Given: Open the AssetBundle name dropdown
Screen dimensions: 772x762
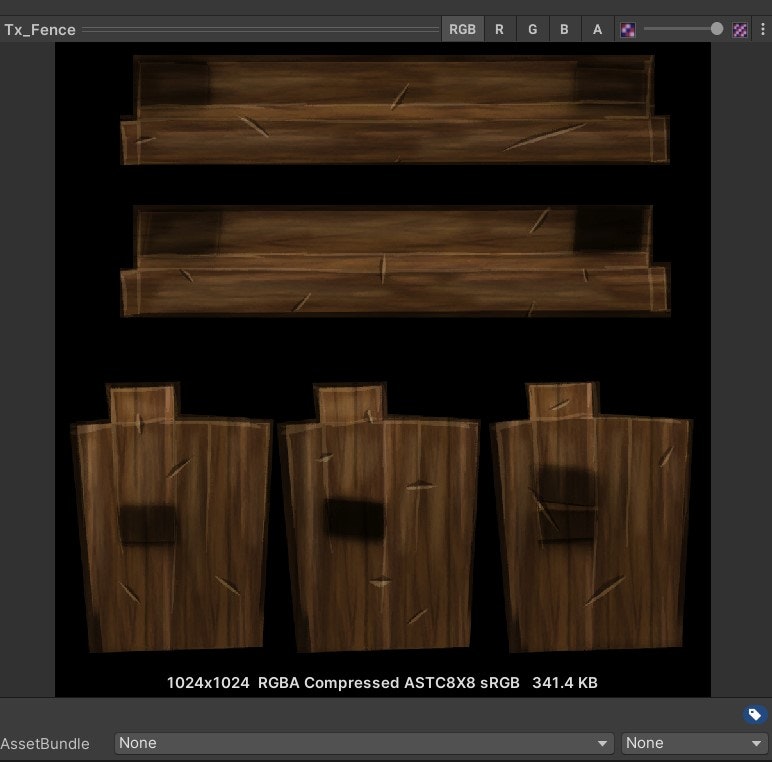Looking at the screenshot, I should point(364,743).
